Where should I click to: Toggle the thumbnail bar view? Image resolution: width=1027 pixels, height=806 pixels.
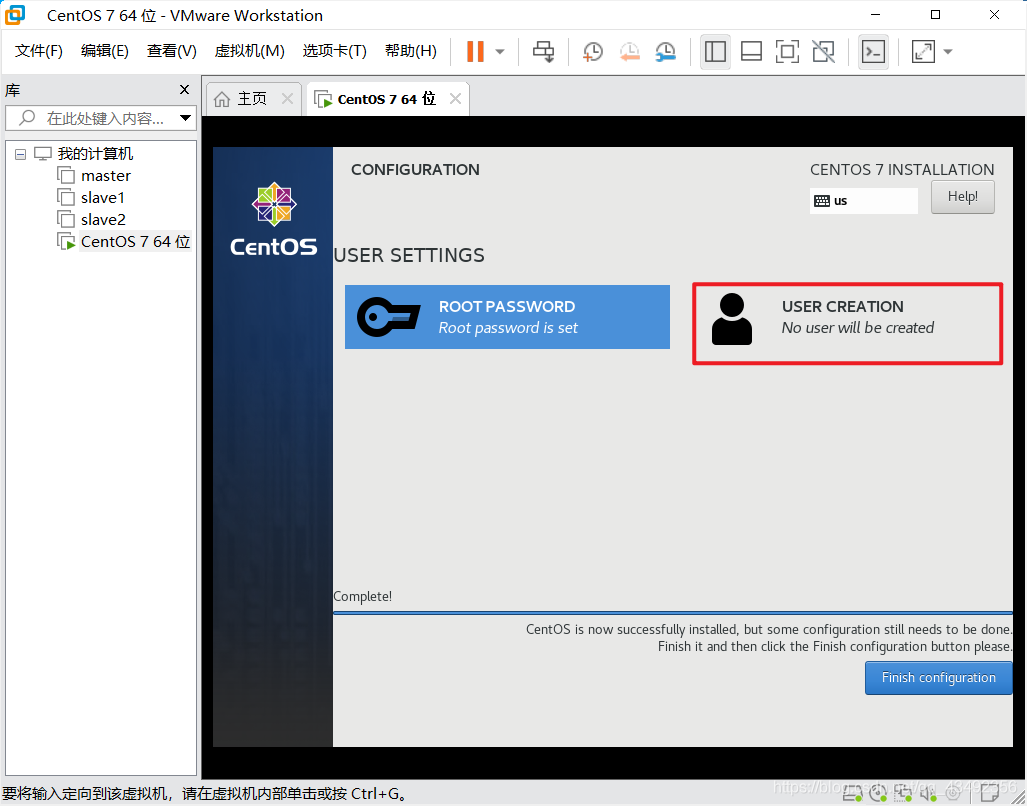click(751, 52)
